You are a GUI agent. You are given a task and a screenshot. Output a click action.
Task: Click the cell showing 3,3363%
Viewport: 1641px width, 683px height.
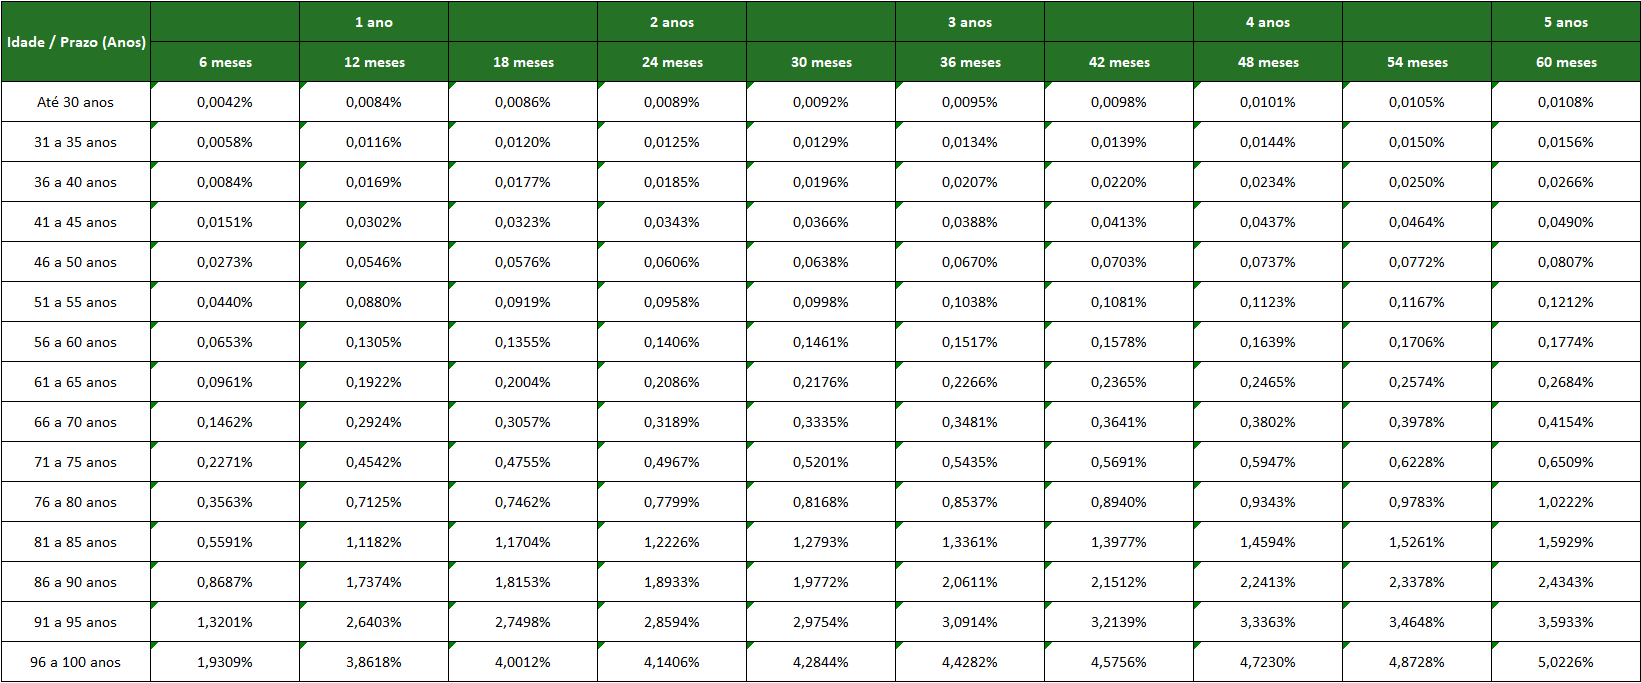pyautogui.click(x=1268, y=622)
